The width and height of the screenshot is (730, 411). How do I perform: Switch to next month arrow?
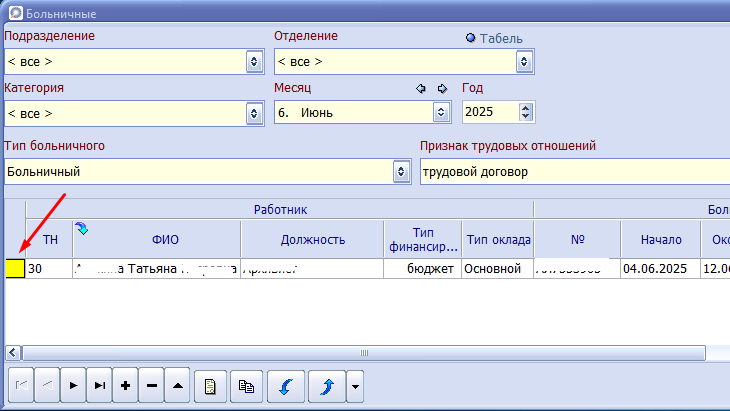click(x=442, y=88)
